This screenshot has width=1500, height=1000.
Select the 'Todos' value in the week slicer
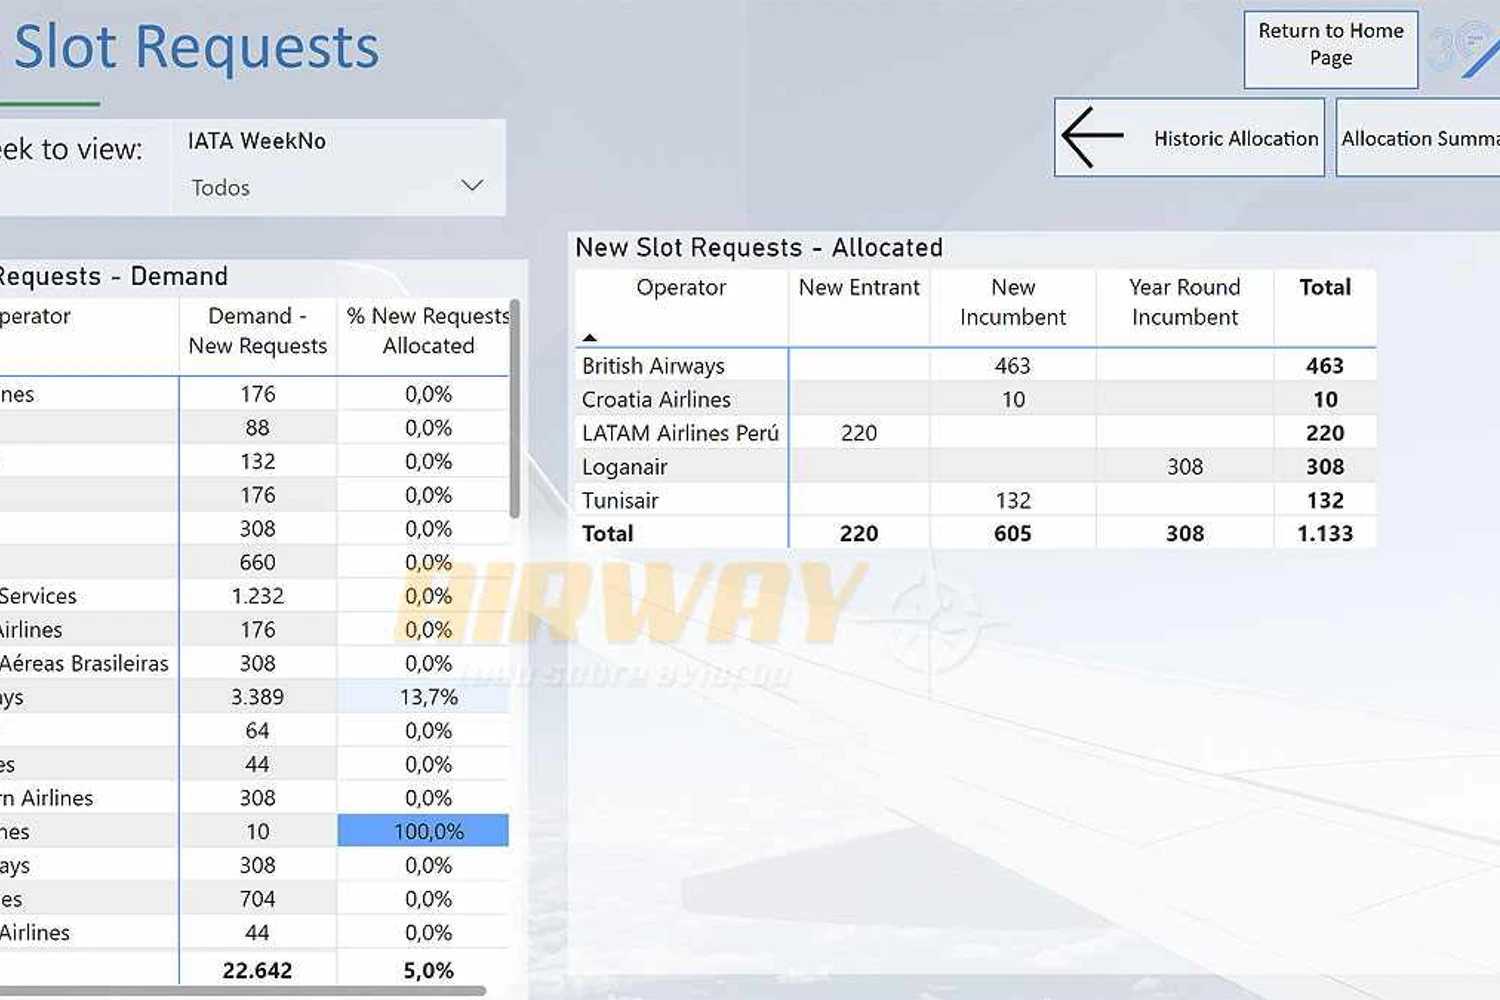pyautogui.click(x=220, y=188)
